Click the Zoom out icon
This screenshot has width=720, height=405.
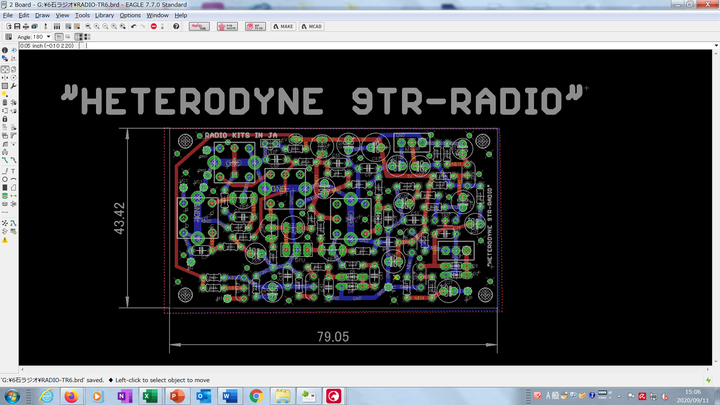[x=105, y=26]
